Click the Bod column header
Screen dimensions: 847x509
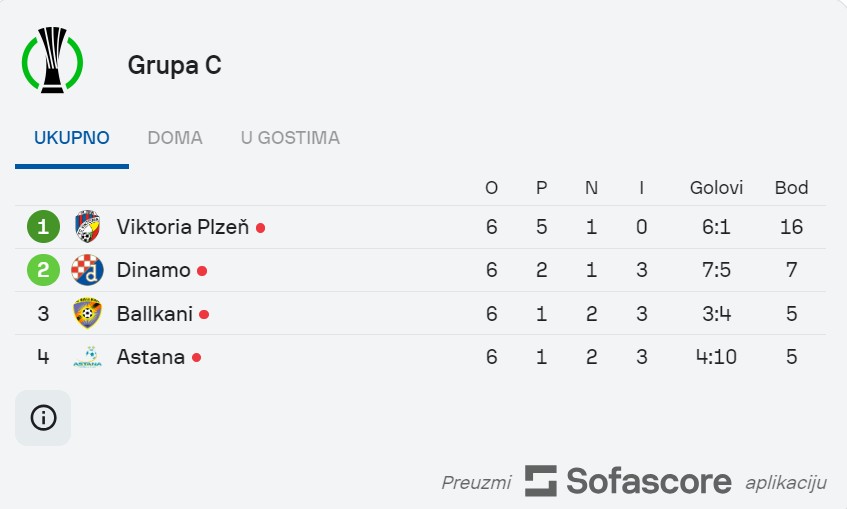(x=791, y=187)
